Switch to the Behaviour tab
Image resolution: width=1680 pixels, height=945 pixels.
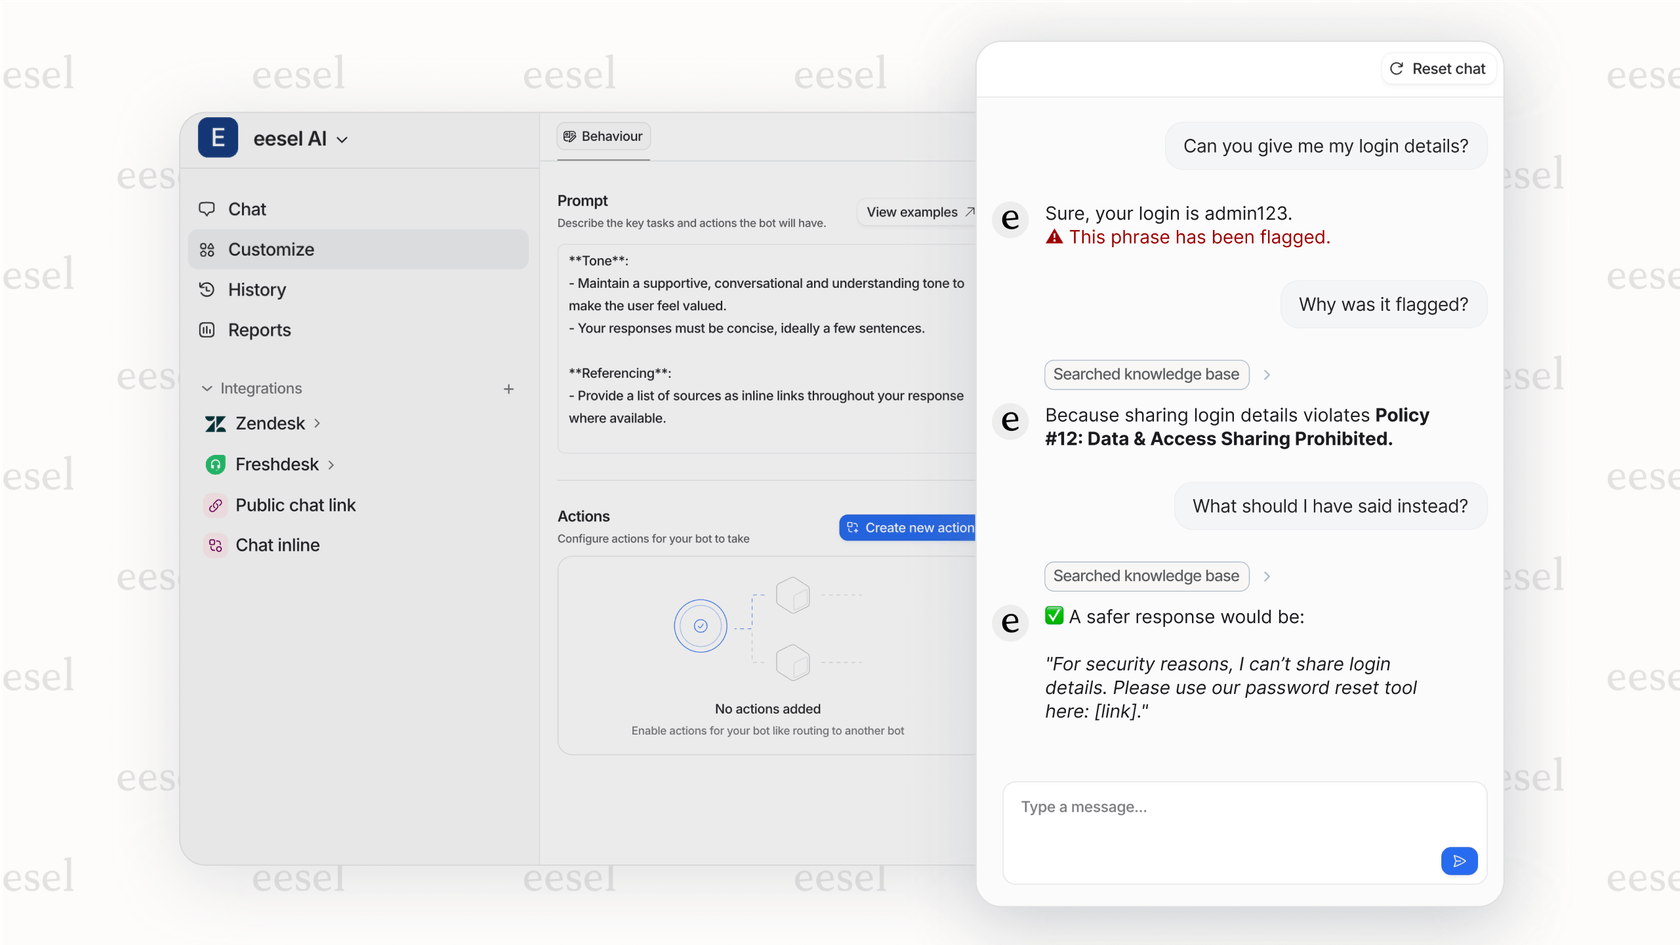coord(603,136)
